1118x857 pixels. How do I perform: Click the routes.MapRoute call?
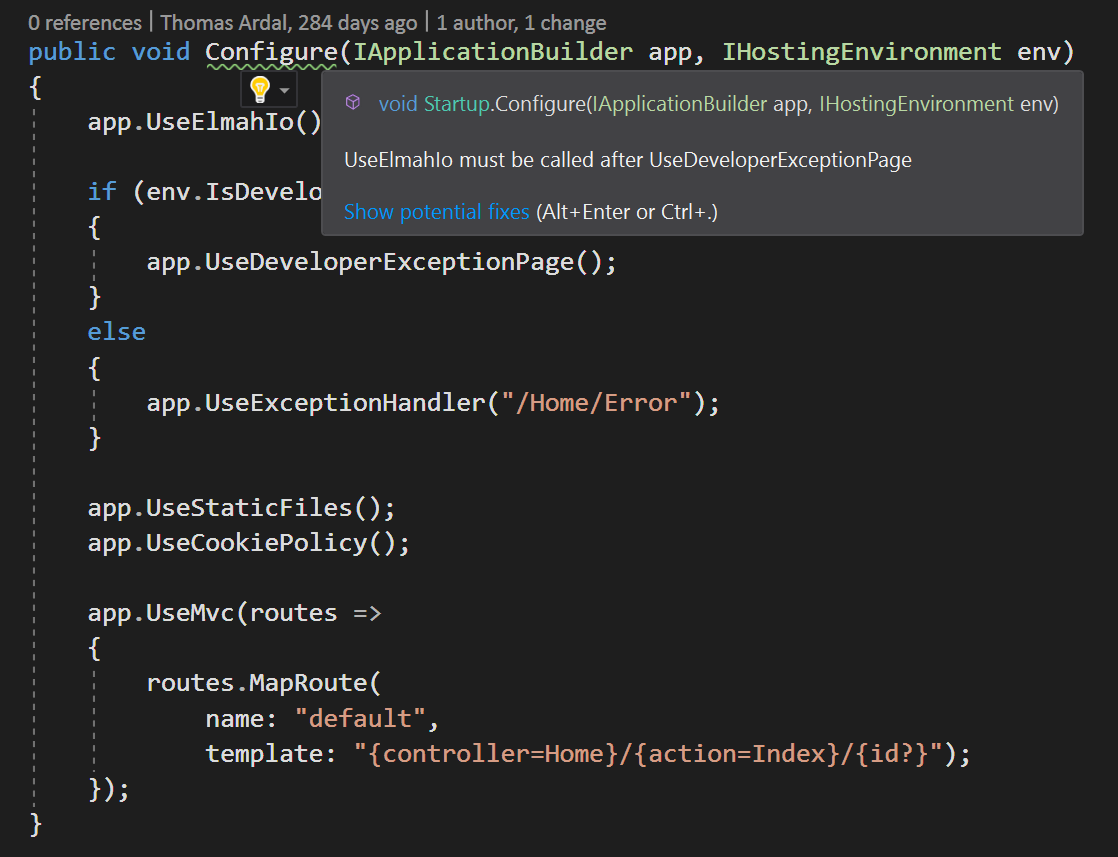point(257,683)
